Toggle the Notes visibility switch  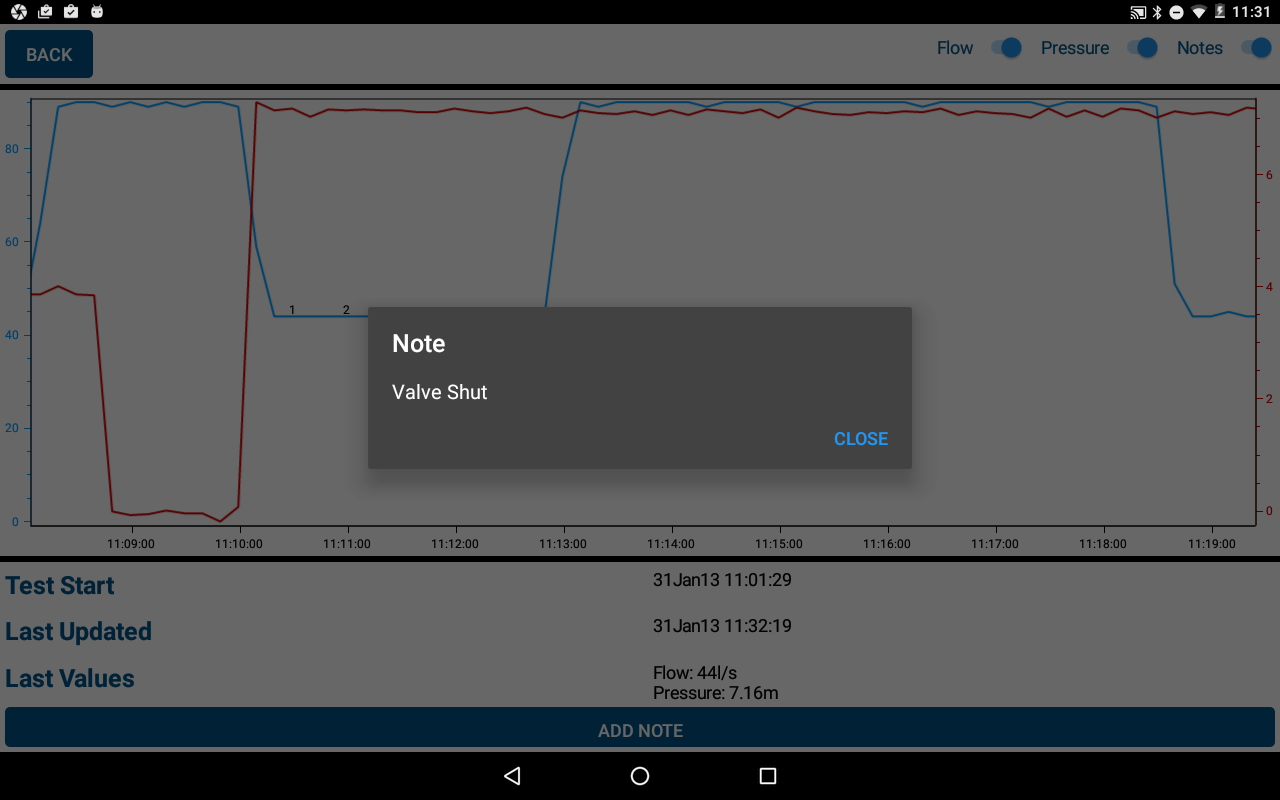point(1256,48)
